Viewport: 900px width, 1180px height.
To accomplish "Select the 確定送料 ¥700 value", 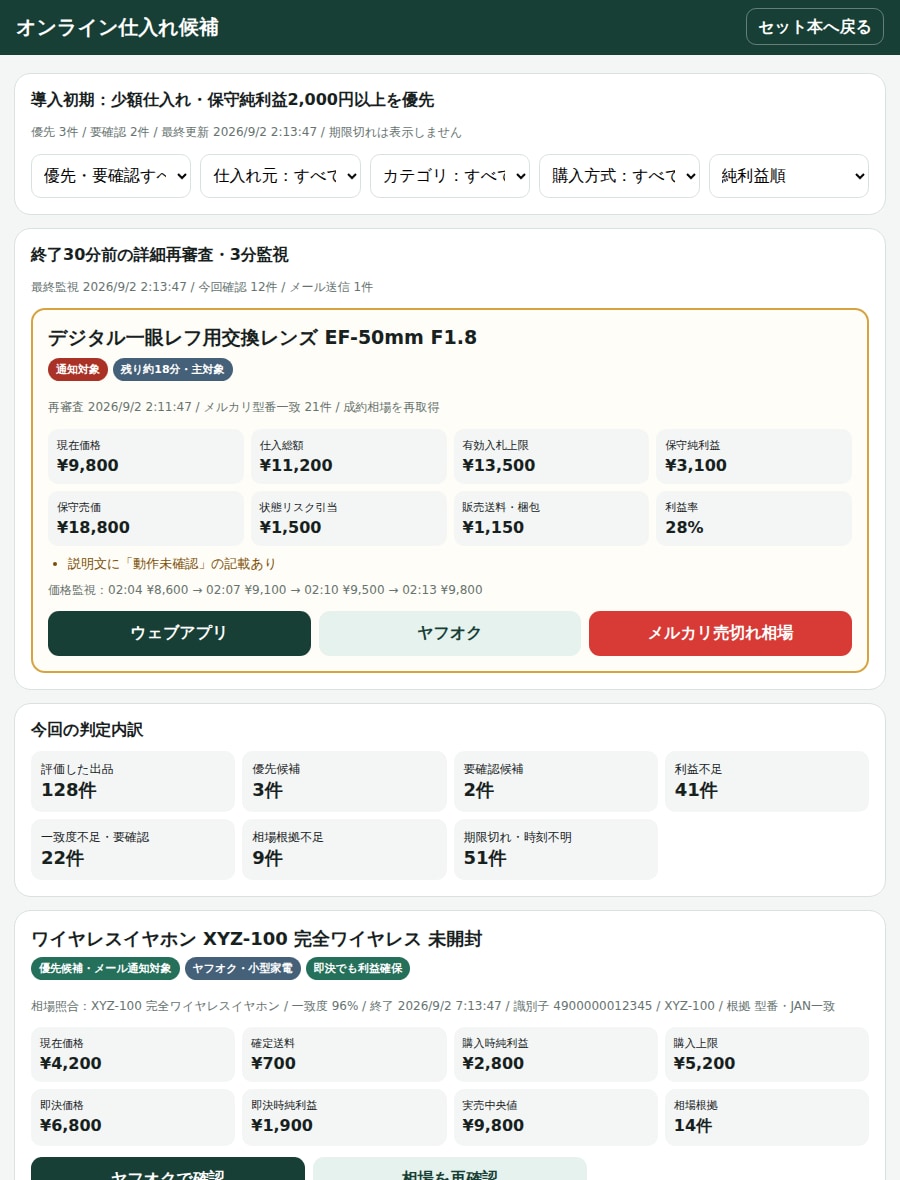I will (x=344, y=1054).
